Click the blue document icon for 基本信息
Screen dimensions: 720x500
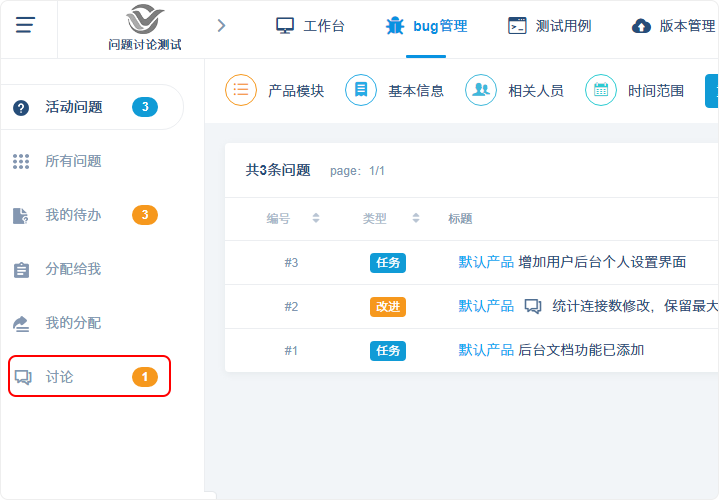[361, 90]
